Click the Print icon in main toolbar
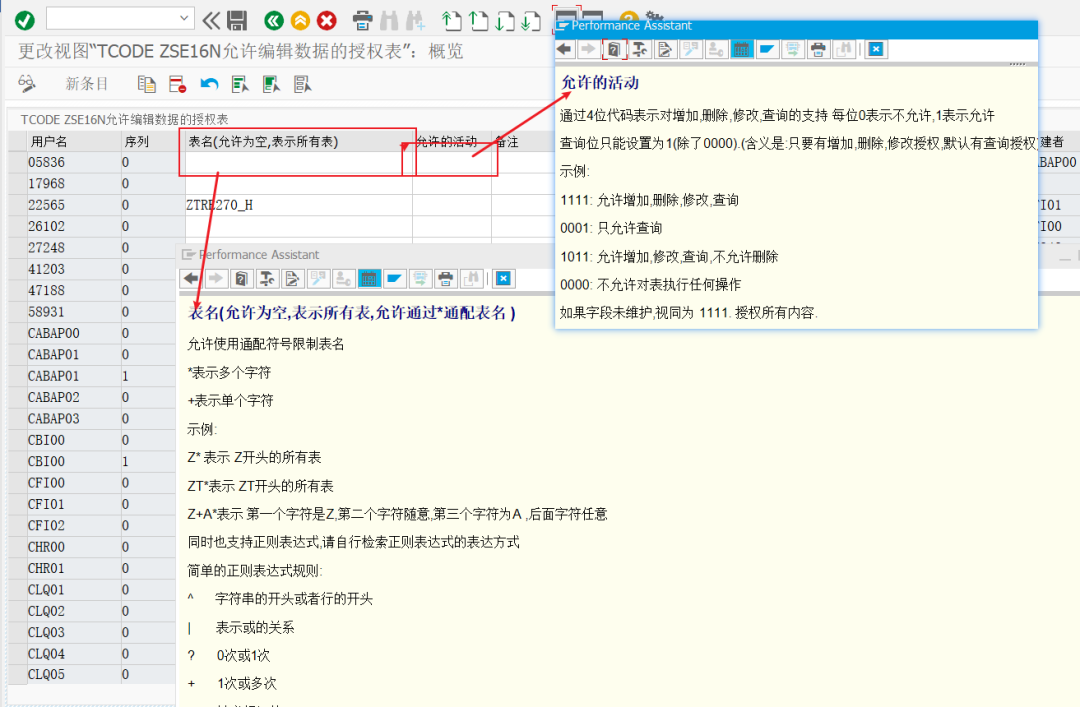Screen dimensions: 1080x707 click(x=362, y=21)
